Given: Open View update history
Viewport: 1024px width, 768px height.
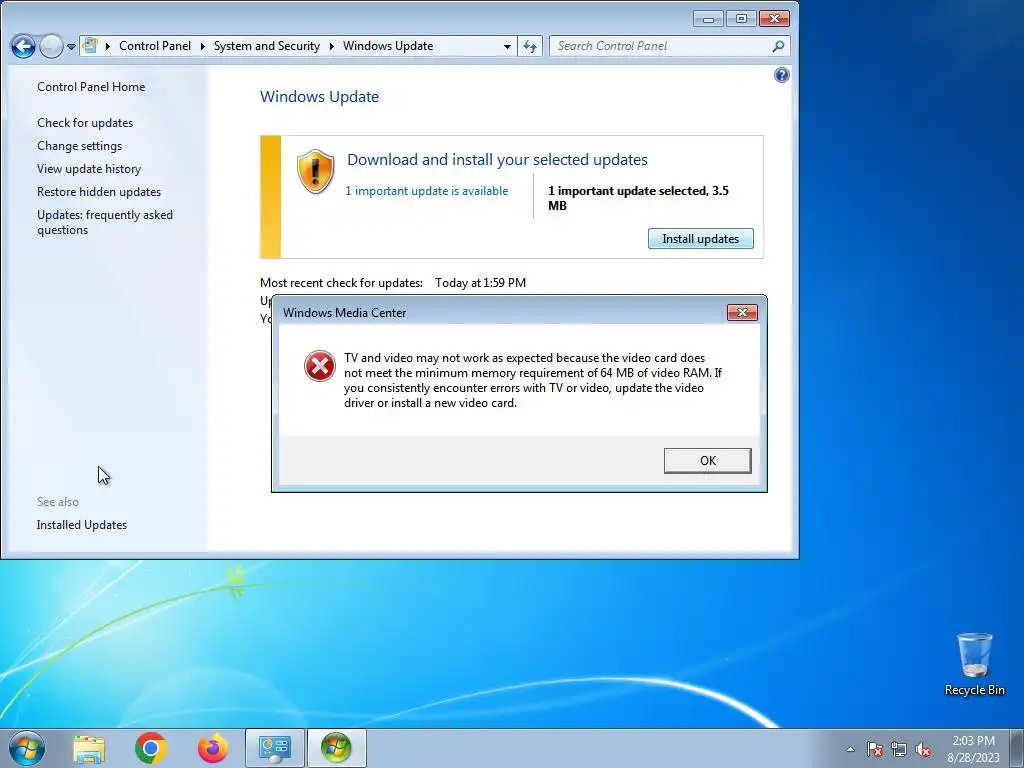Looking at the screenshot, I should click(89, 168).
